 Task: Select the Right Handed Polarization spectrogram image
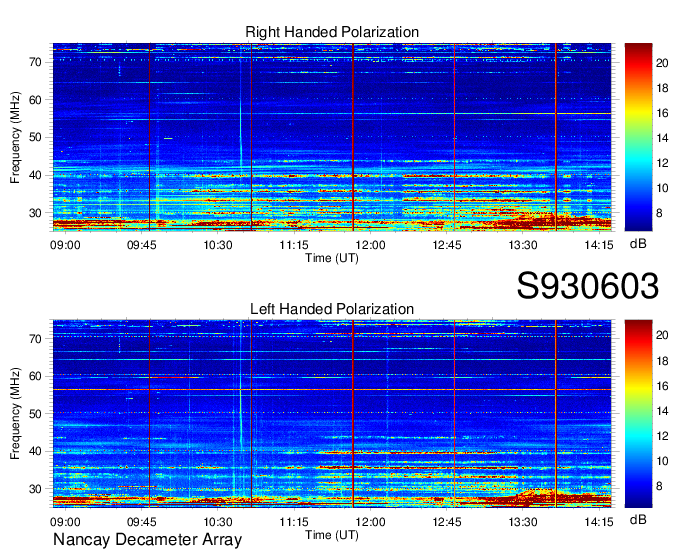coord(332,137)
